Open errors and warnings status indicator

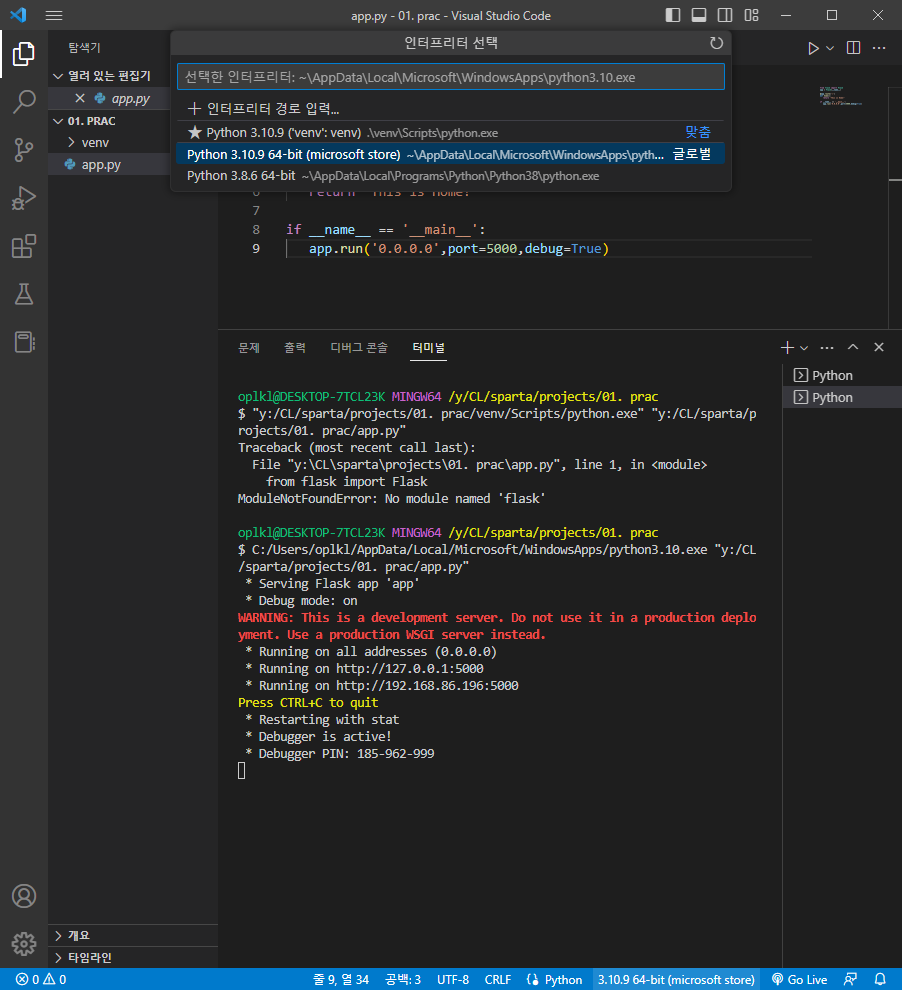pos(41,979)
